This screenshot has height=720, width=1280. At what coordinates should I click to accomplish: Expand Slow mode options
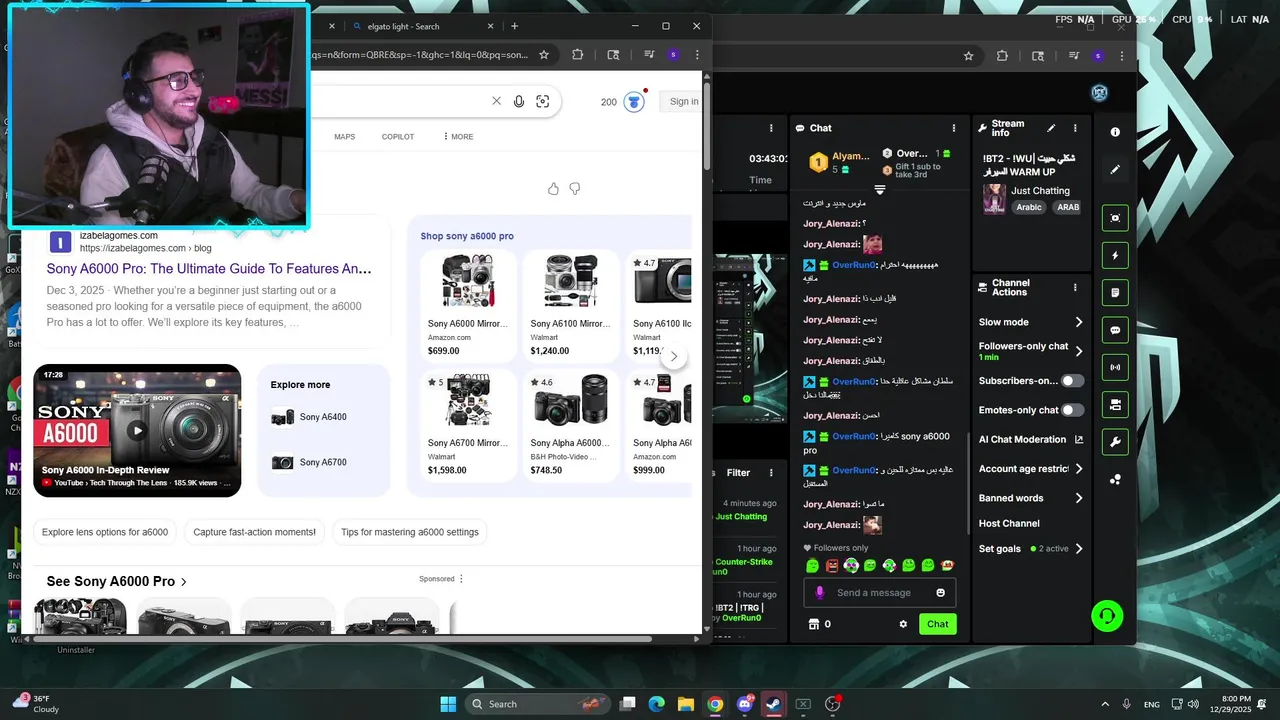click(x=1031, y=322)
